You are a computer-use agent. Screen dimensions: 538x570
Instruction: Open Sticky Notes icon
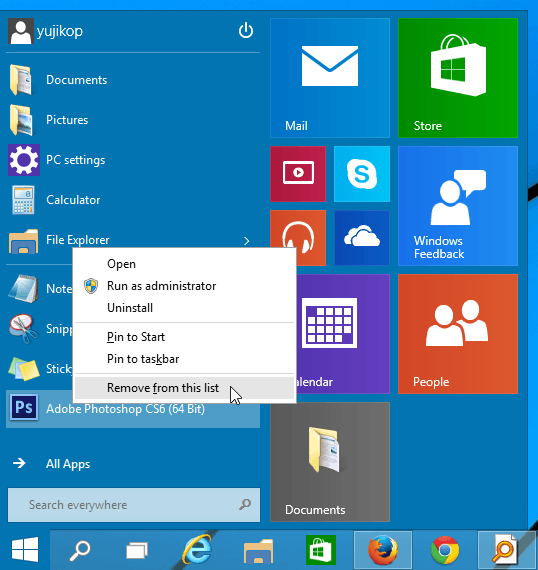tap(23, 369)
